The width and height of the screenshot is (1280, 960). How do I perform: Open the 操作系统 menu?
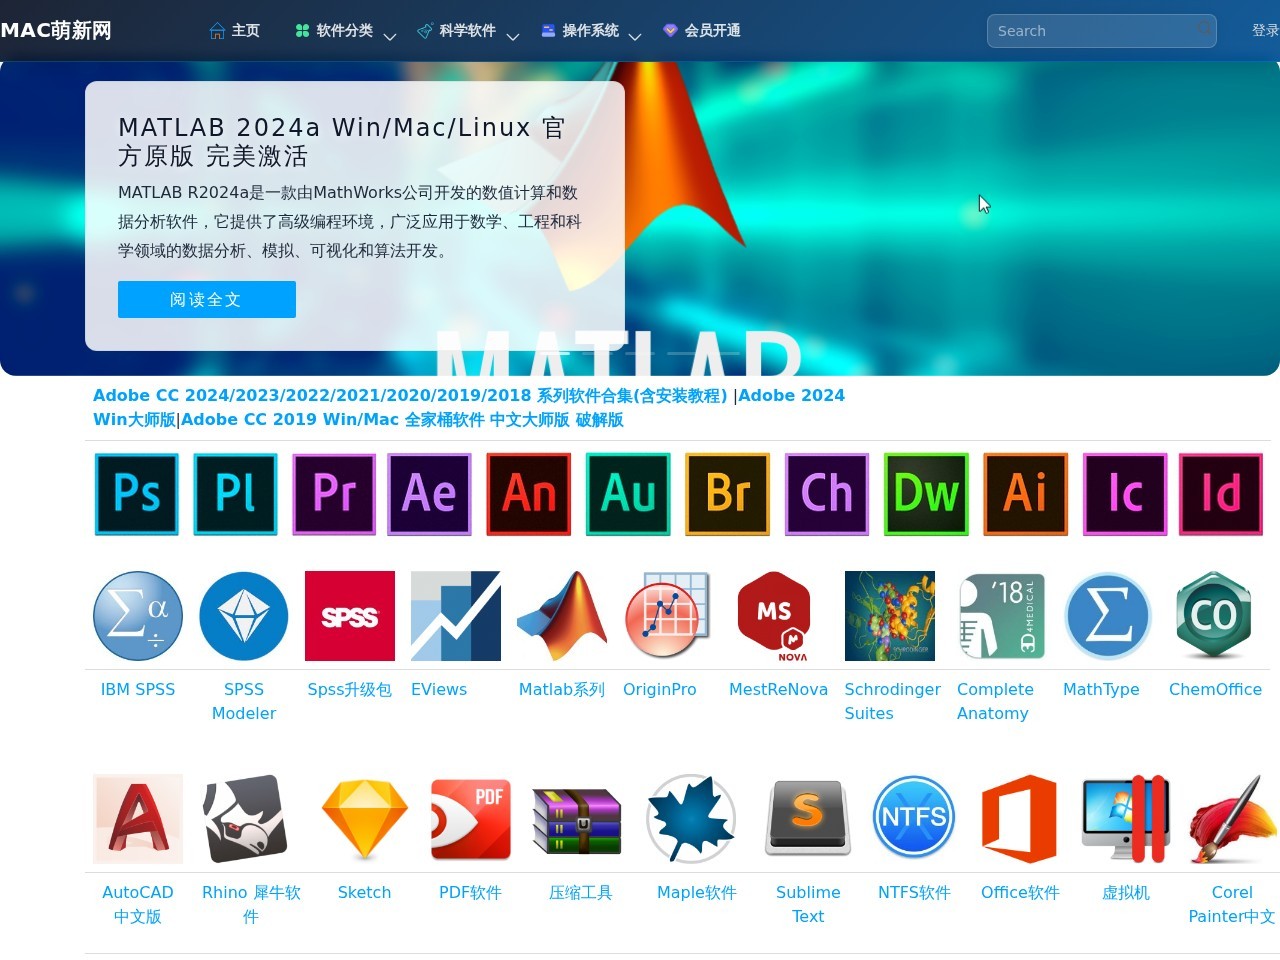coord(580,31)
